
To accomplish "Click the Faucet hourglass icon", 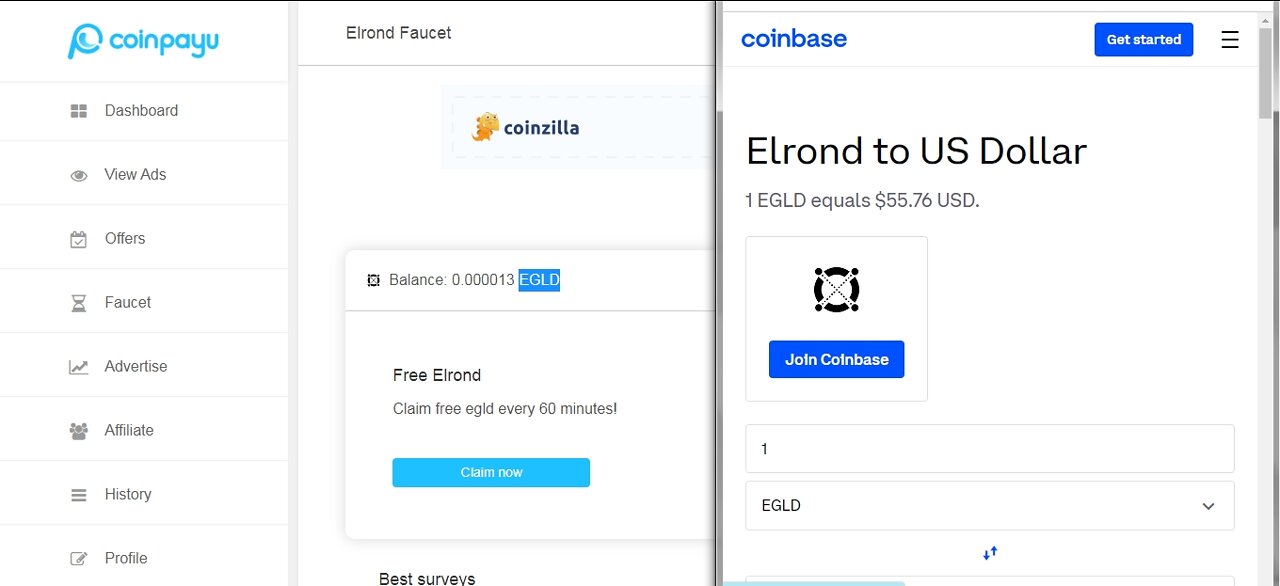I will [79, 303].
